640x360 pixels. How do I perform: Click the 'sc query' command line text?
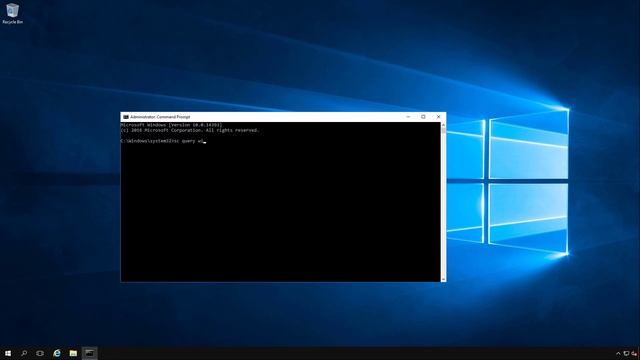[x=162, y=141]
